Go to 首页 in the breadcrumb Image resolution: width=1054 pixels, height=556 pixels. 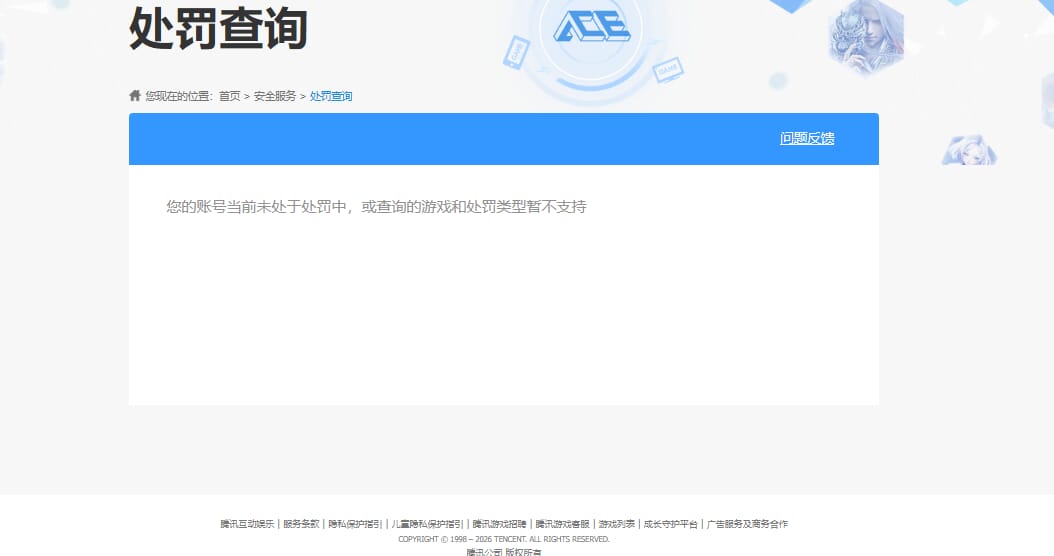click(229, 96)
